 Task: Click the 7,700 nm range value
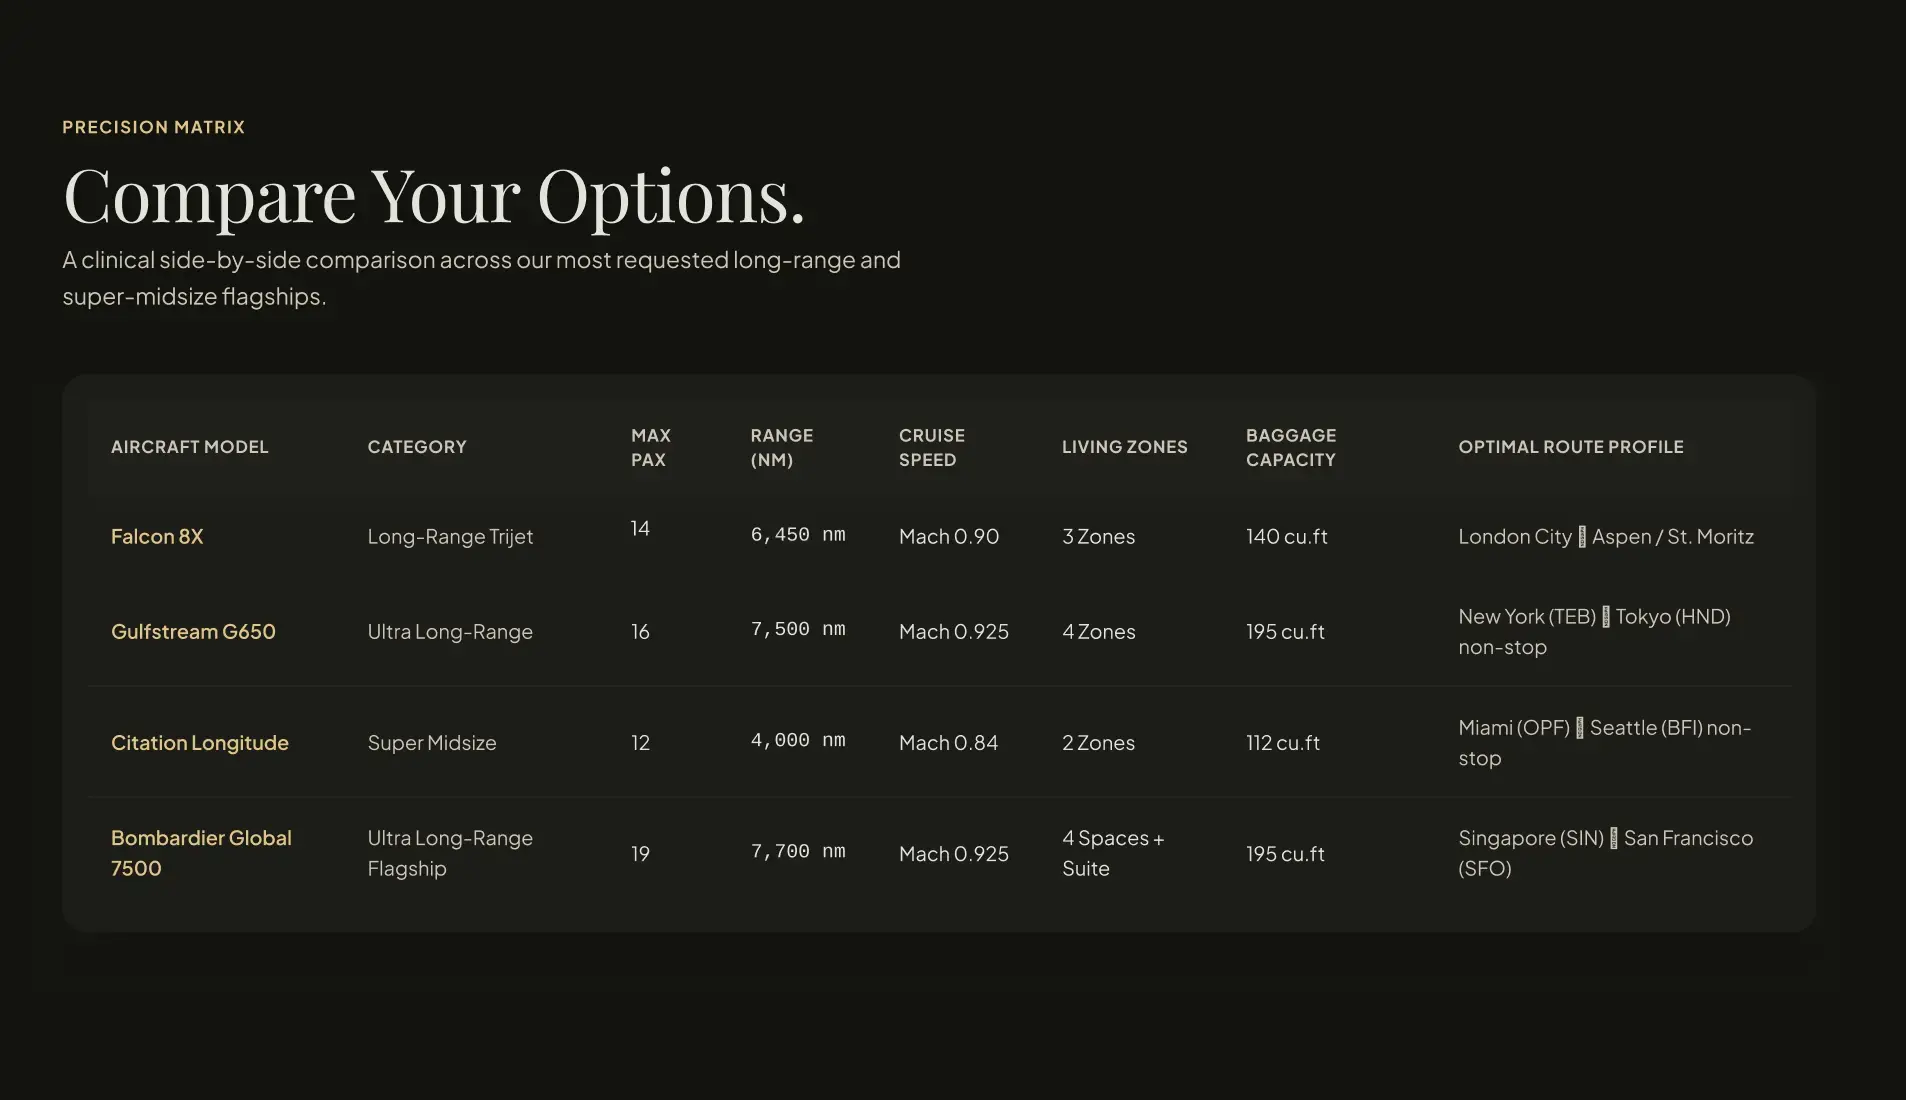pos(798,851)
